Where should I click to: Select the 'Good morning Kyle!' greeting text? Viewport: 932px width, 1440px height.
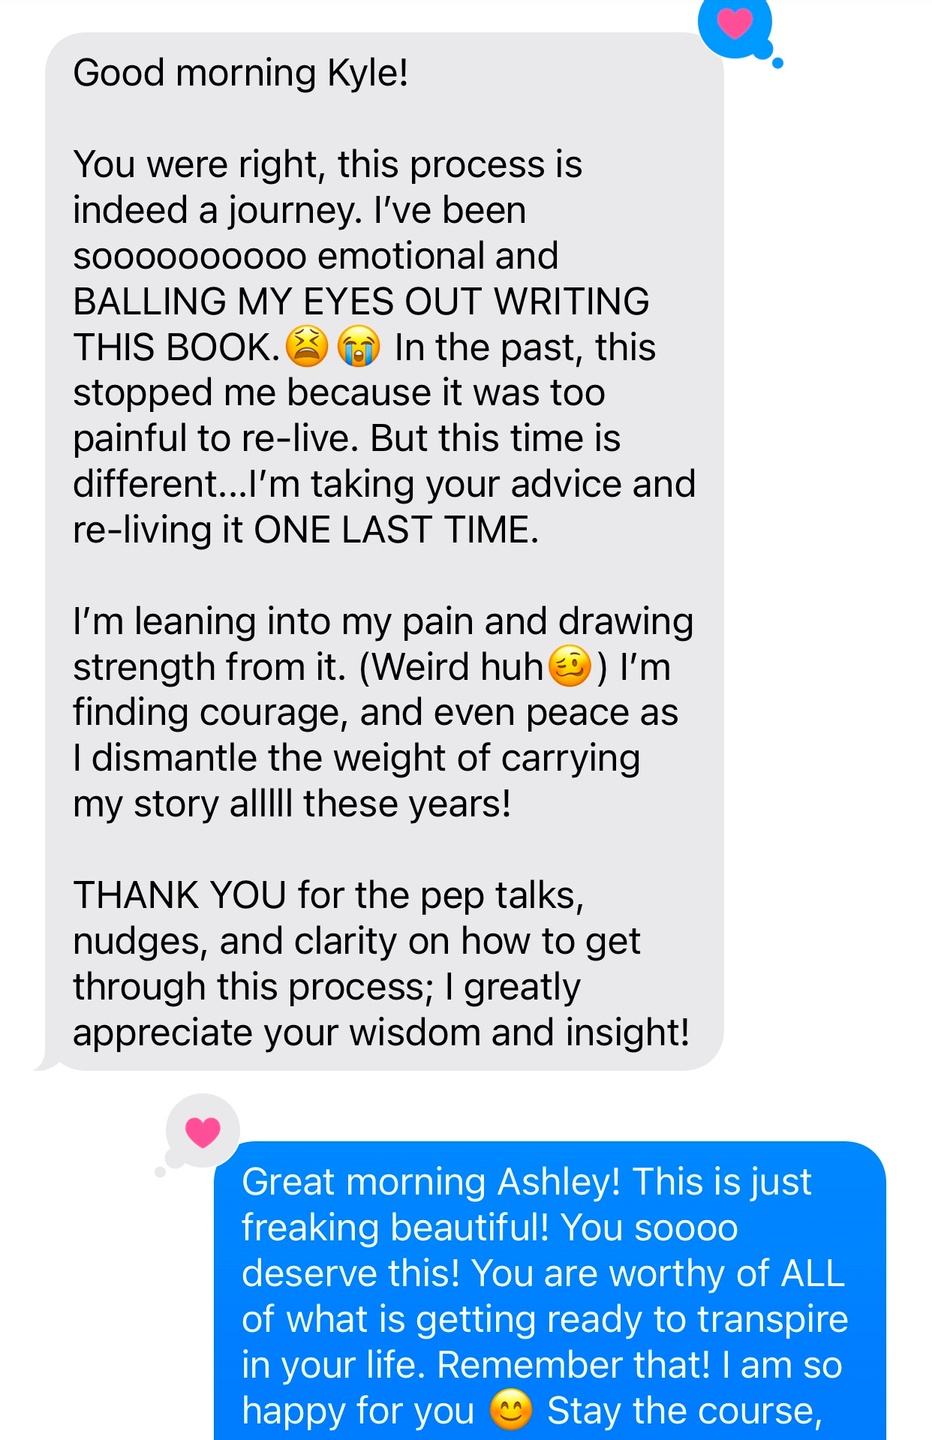pos(241,73)
